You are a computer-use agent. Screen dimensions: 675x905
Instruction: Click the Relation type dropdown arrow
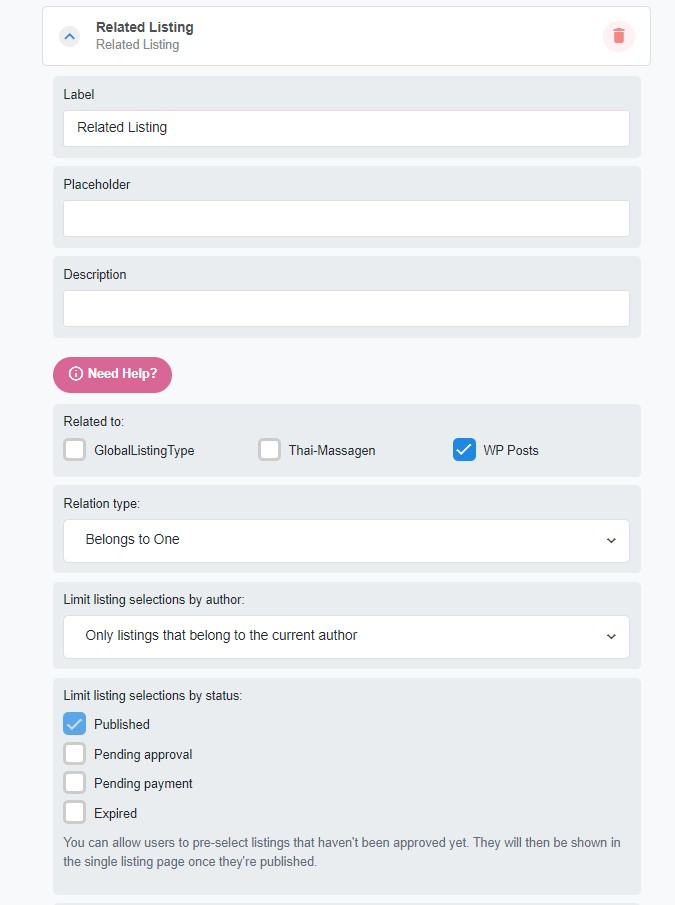(x=611, y=541)
